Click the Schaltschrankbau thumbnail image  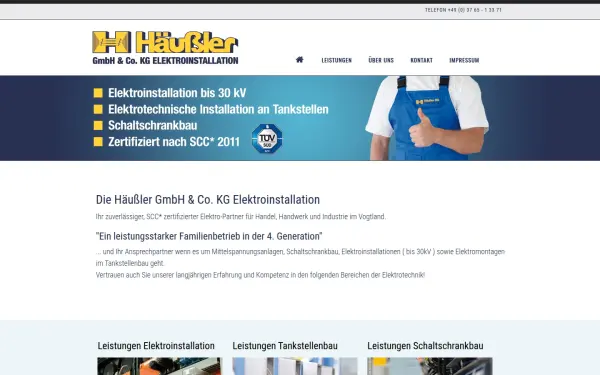(x=430, y=366)
